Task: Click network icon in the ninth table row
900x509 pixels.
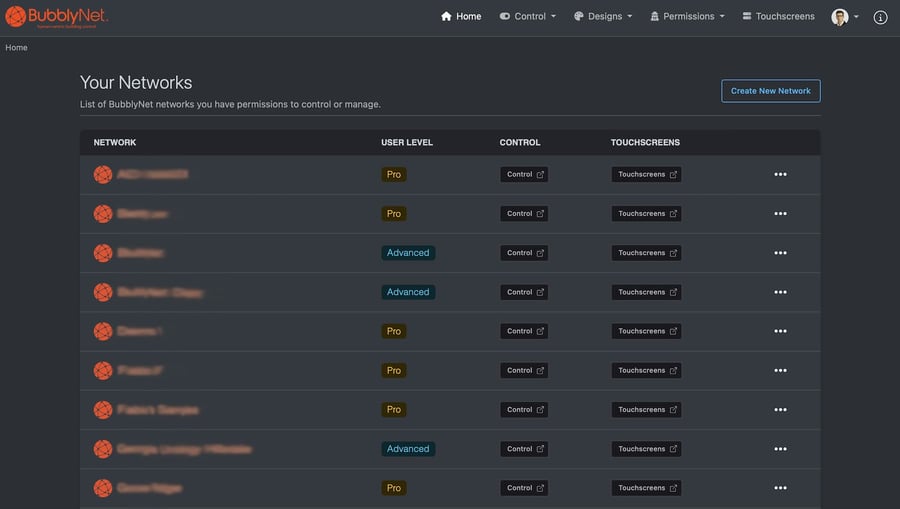Action: [103, 488]
